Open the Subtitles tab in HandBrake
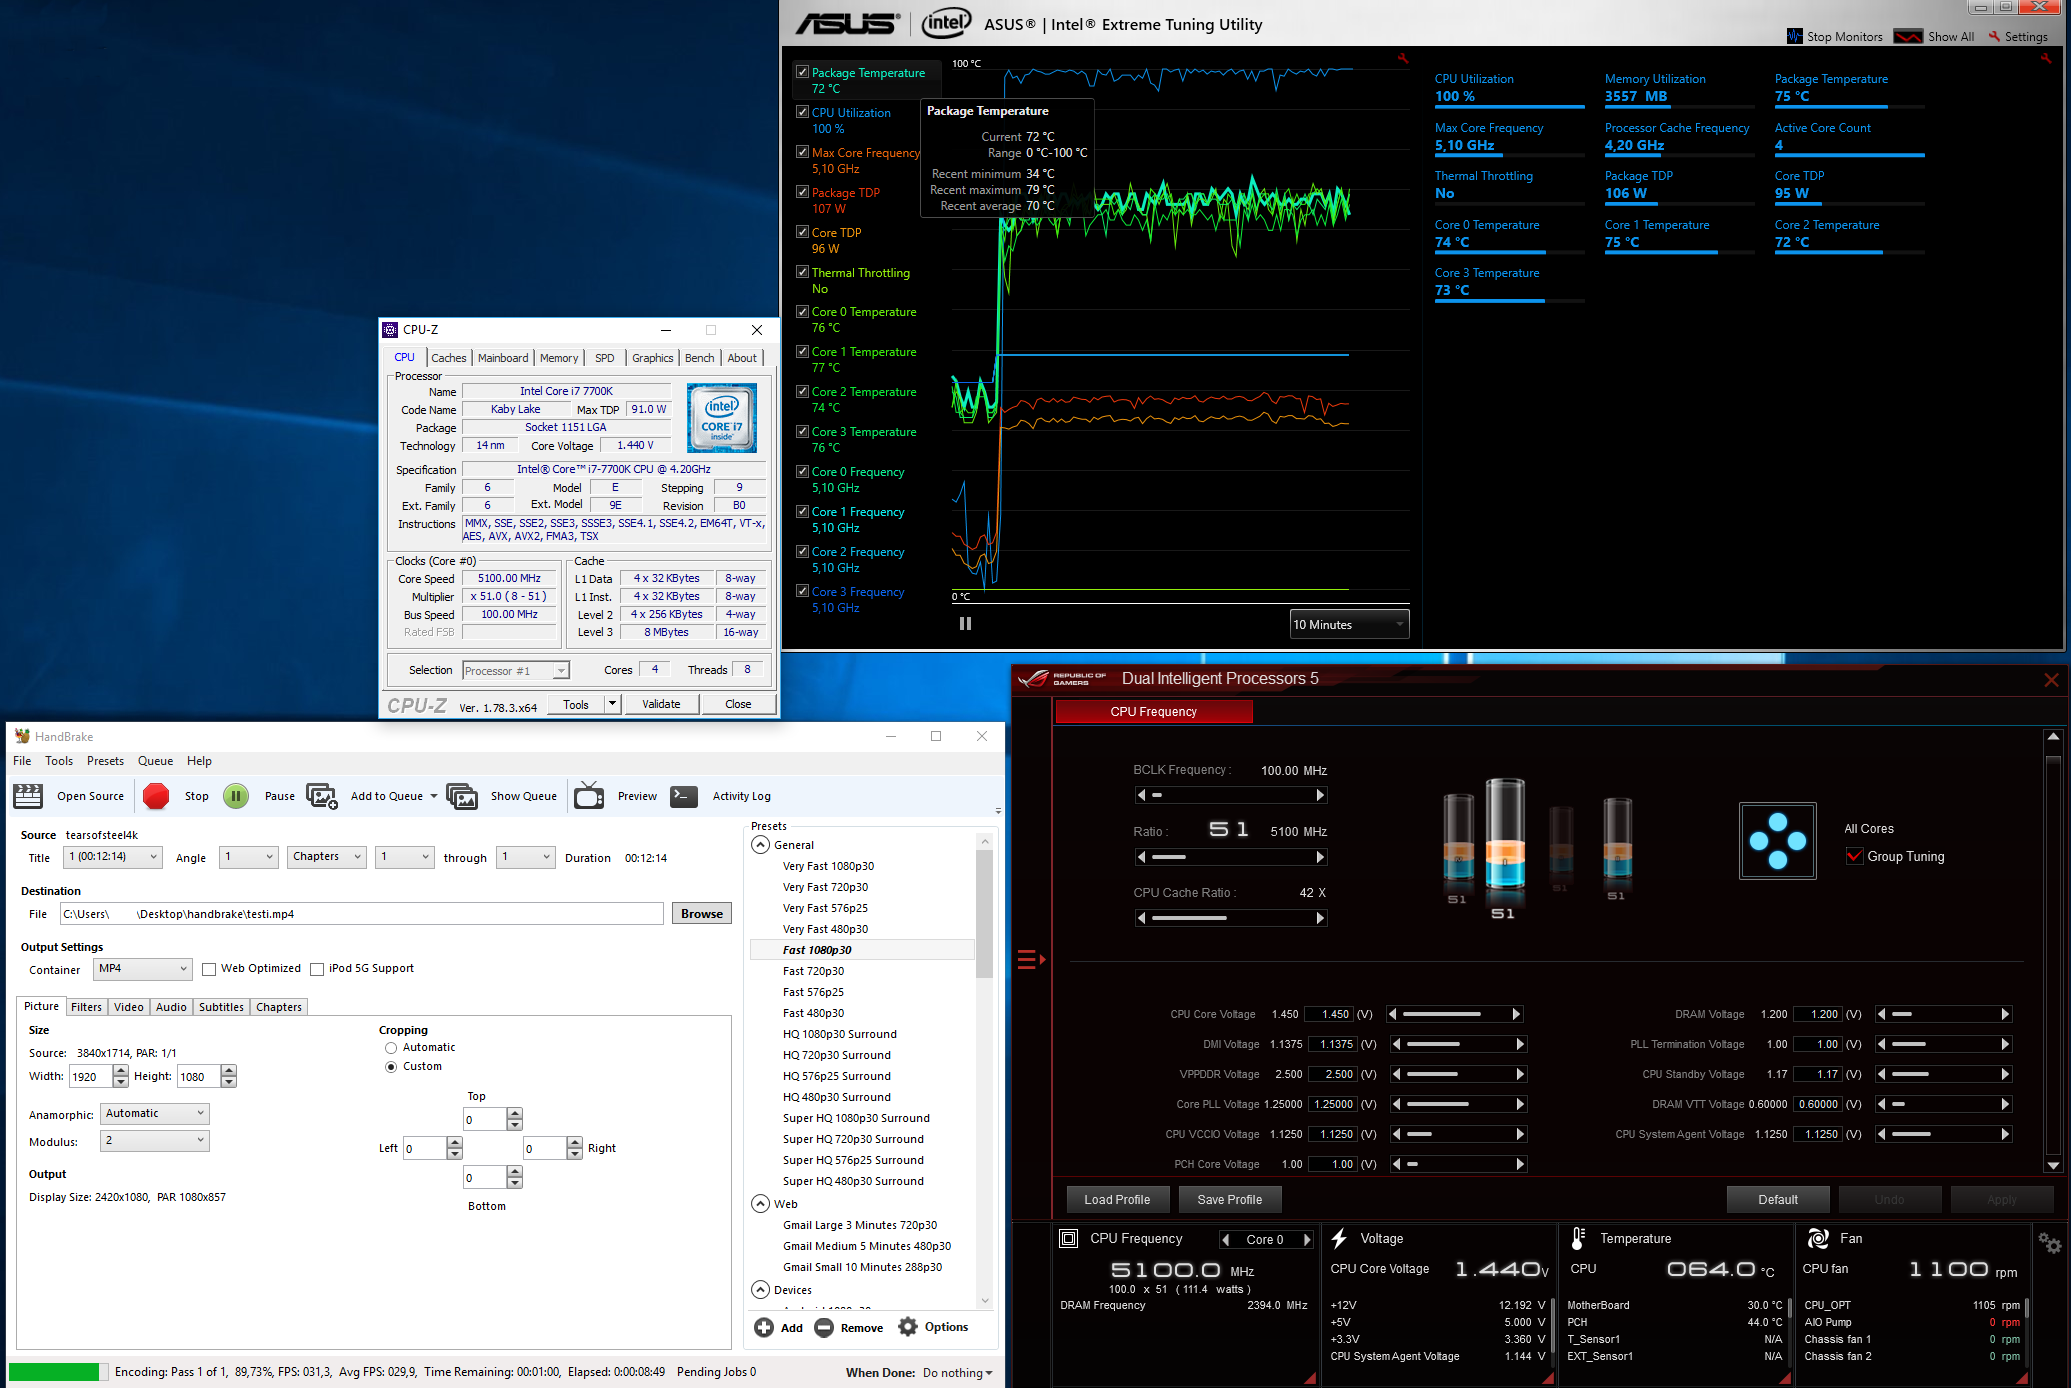 click(x=221, y=1007)
